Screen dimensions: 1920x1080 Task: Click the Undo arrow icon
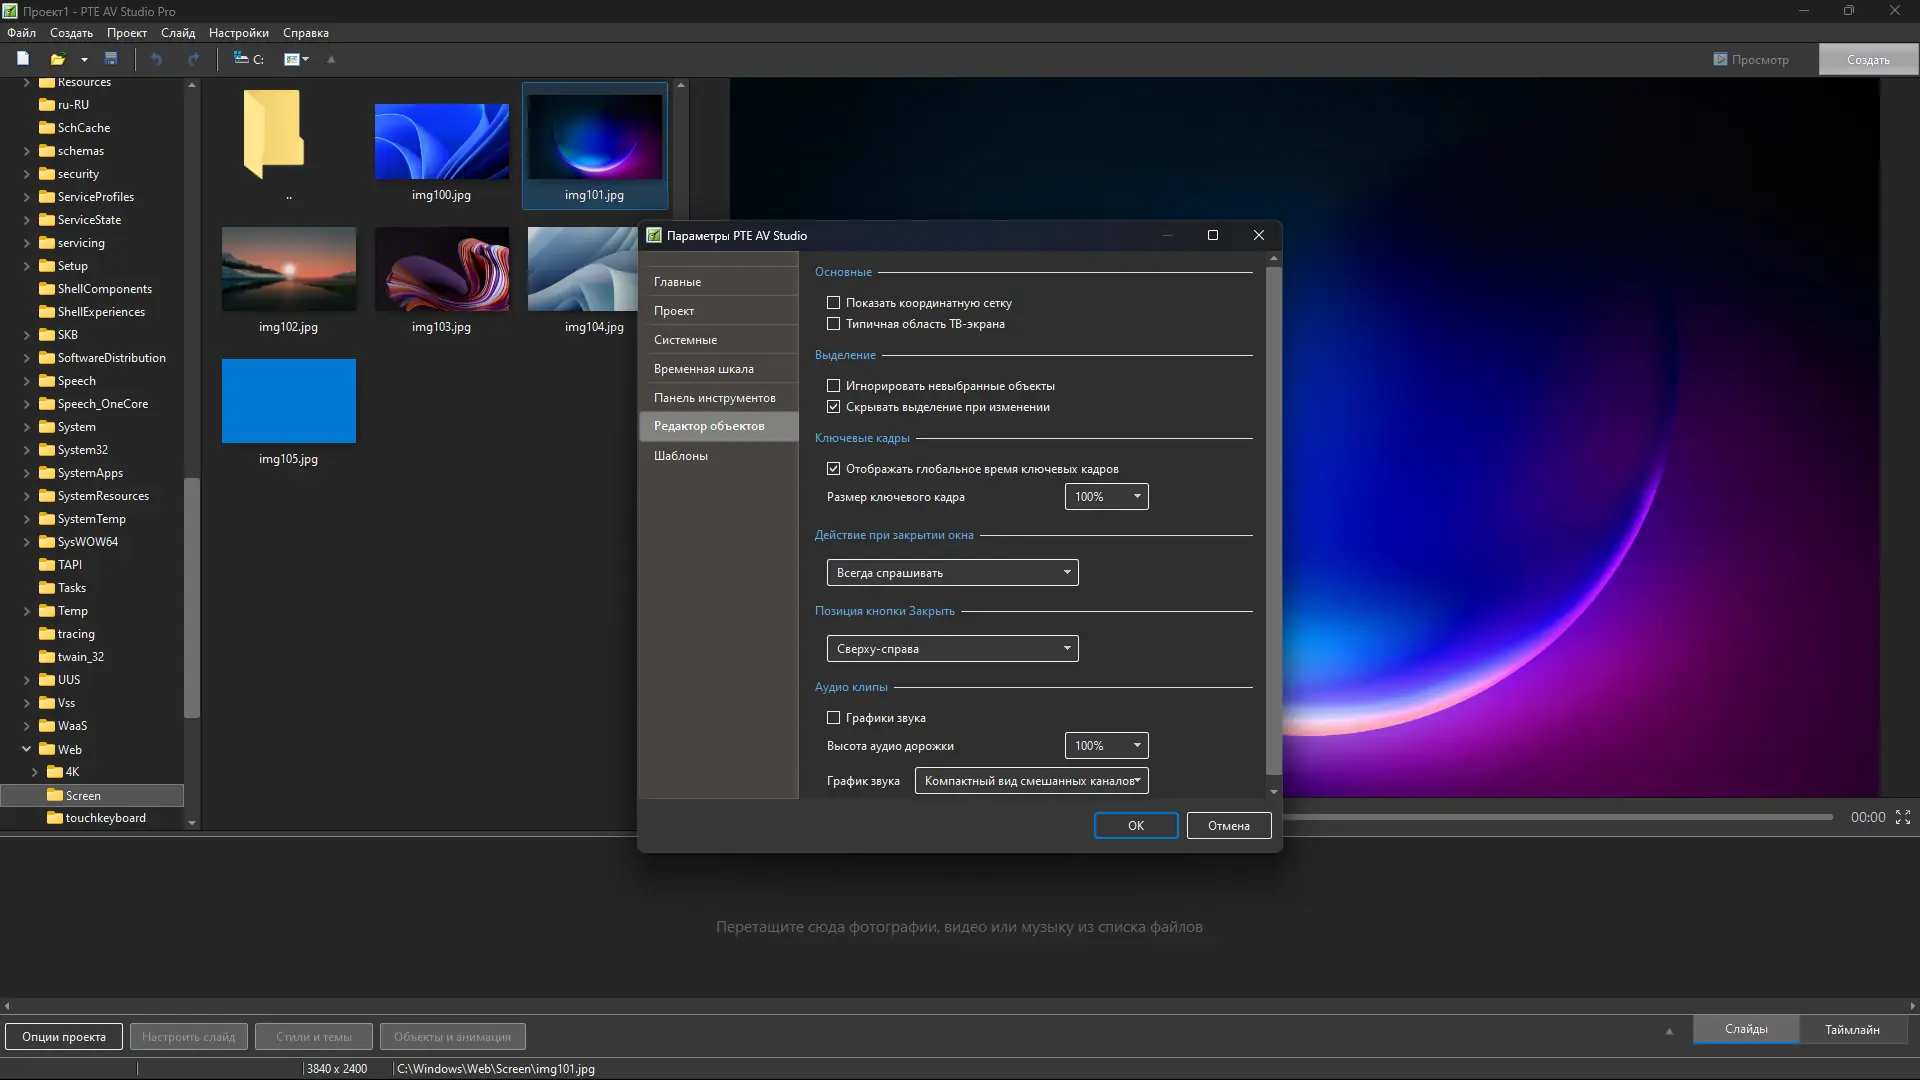(156, 59)
